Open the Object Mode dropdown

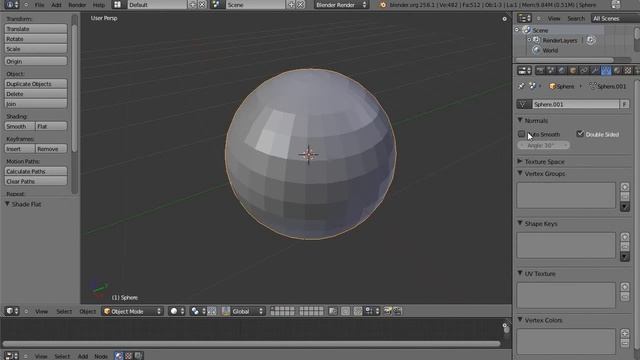click(133, 311)
